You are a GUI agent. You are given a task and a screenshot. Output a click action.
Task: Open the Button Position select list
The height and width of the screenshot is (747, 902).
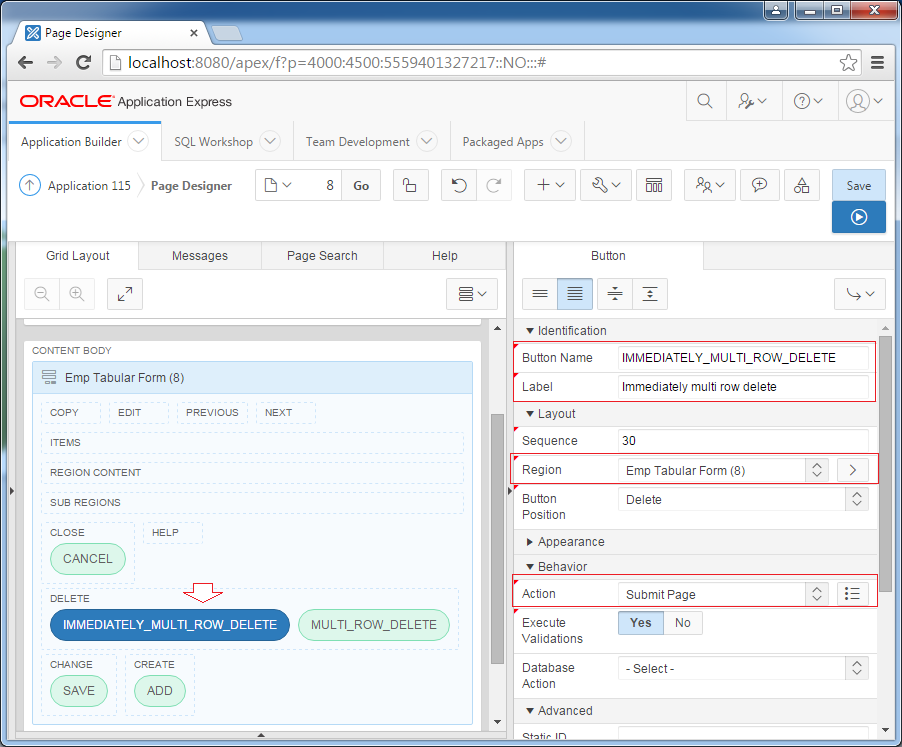(x=743, y=499)
